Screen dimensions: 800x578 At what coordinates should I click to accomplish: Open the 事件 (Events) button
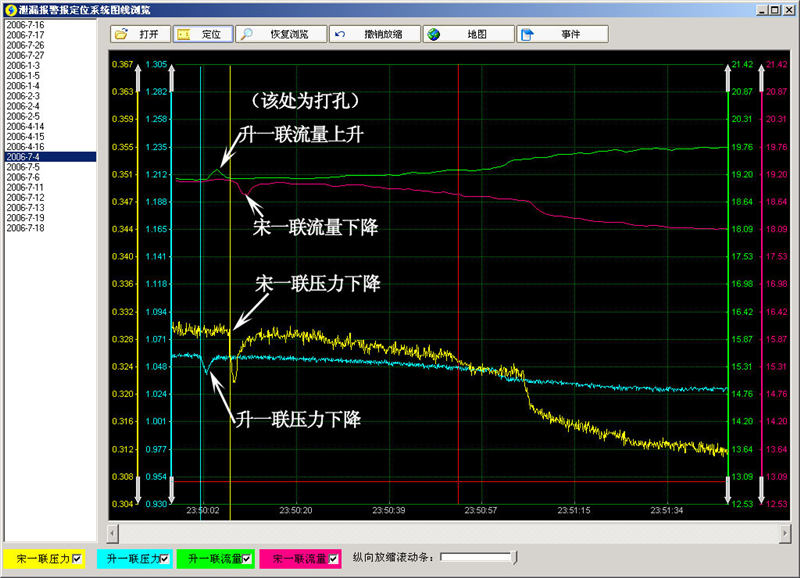point(561,34)
